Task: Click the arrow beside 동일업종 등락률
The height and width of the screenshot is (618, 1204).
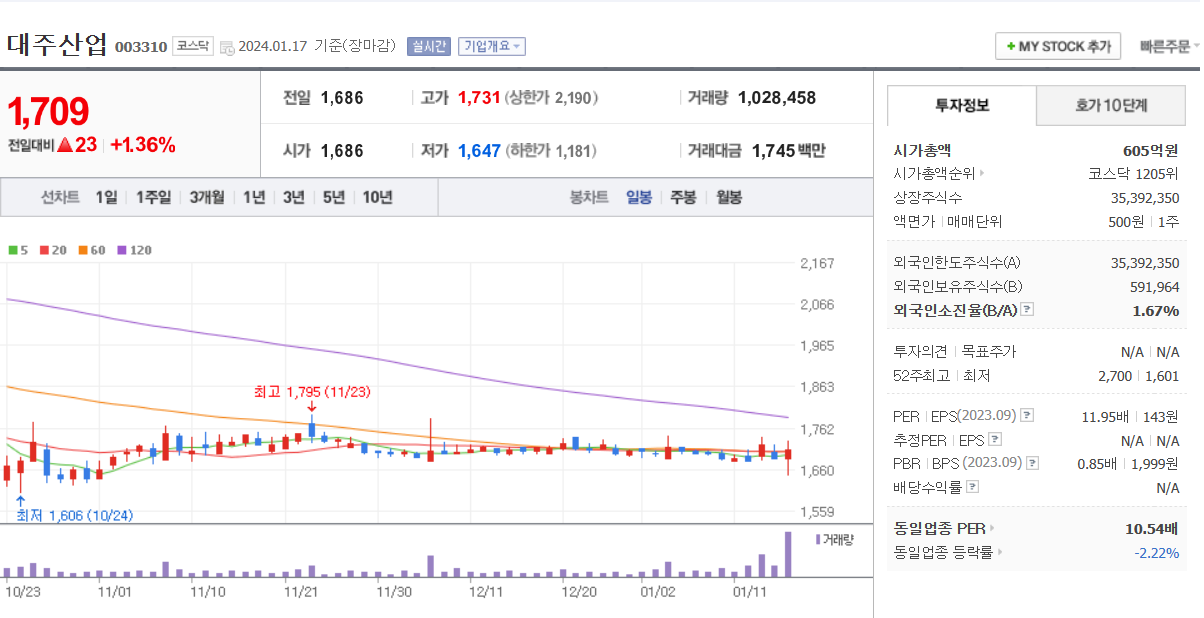Action: [1000, 552]
